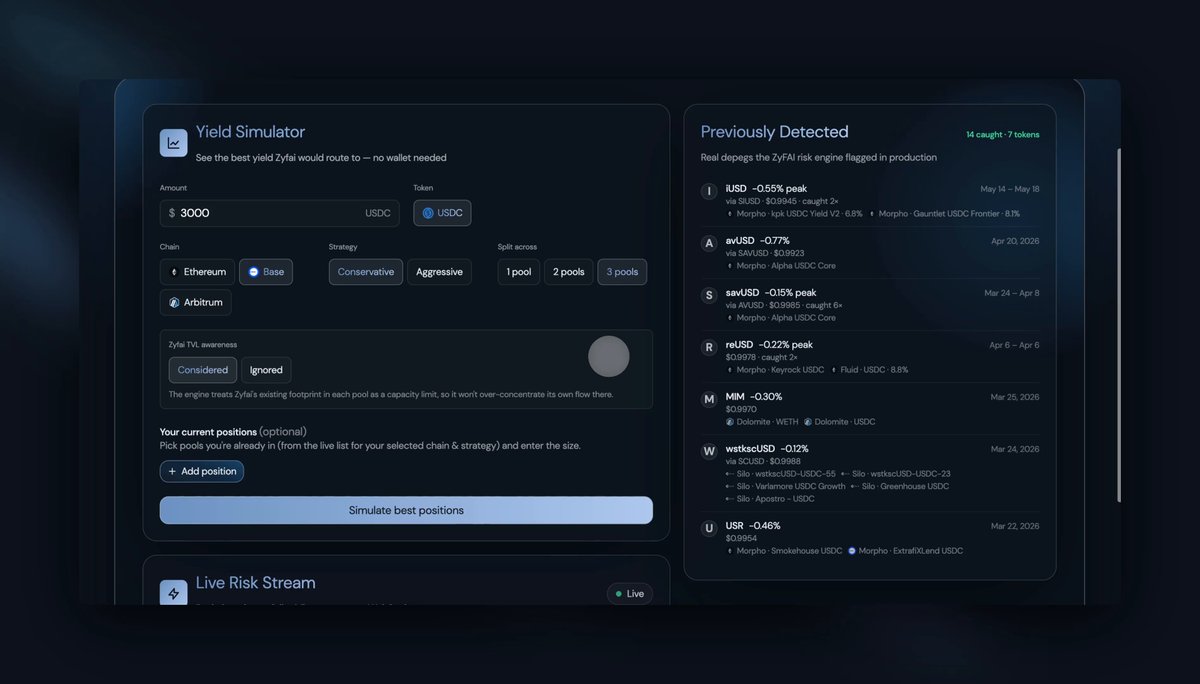
Task: Split across 2 pools
Action: pyautogui.click(x=569, y=272)
